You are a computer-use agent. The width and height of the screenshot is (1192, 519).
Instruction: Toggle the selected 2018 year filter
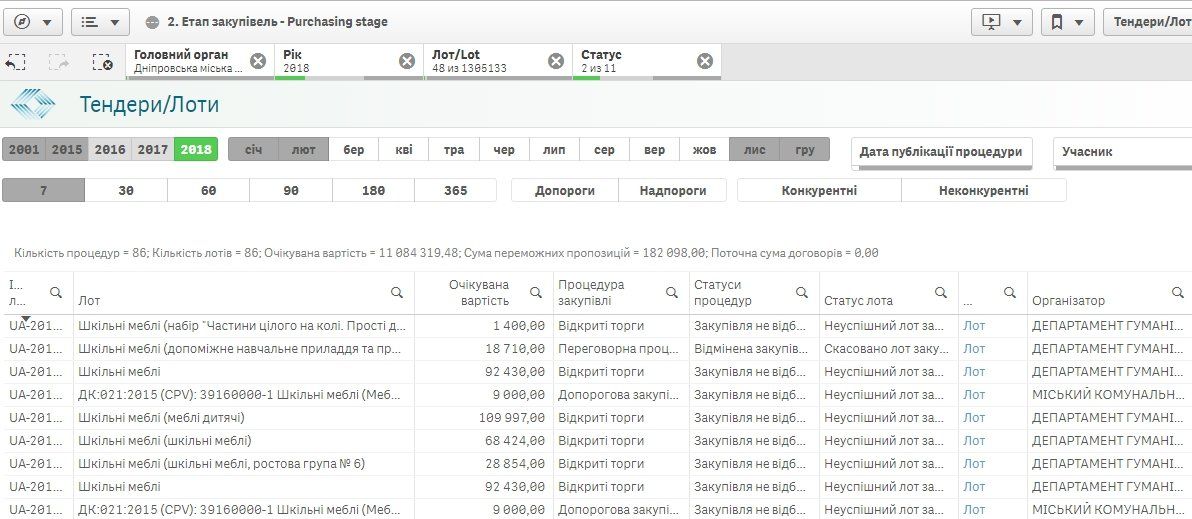(196, 150)
